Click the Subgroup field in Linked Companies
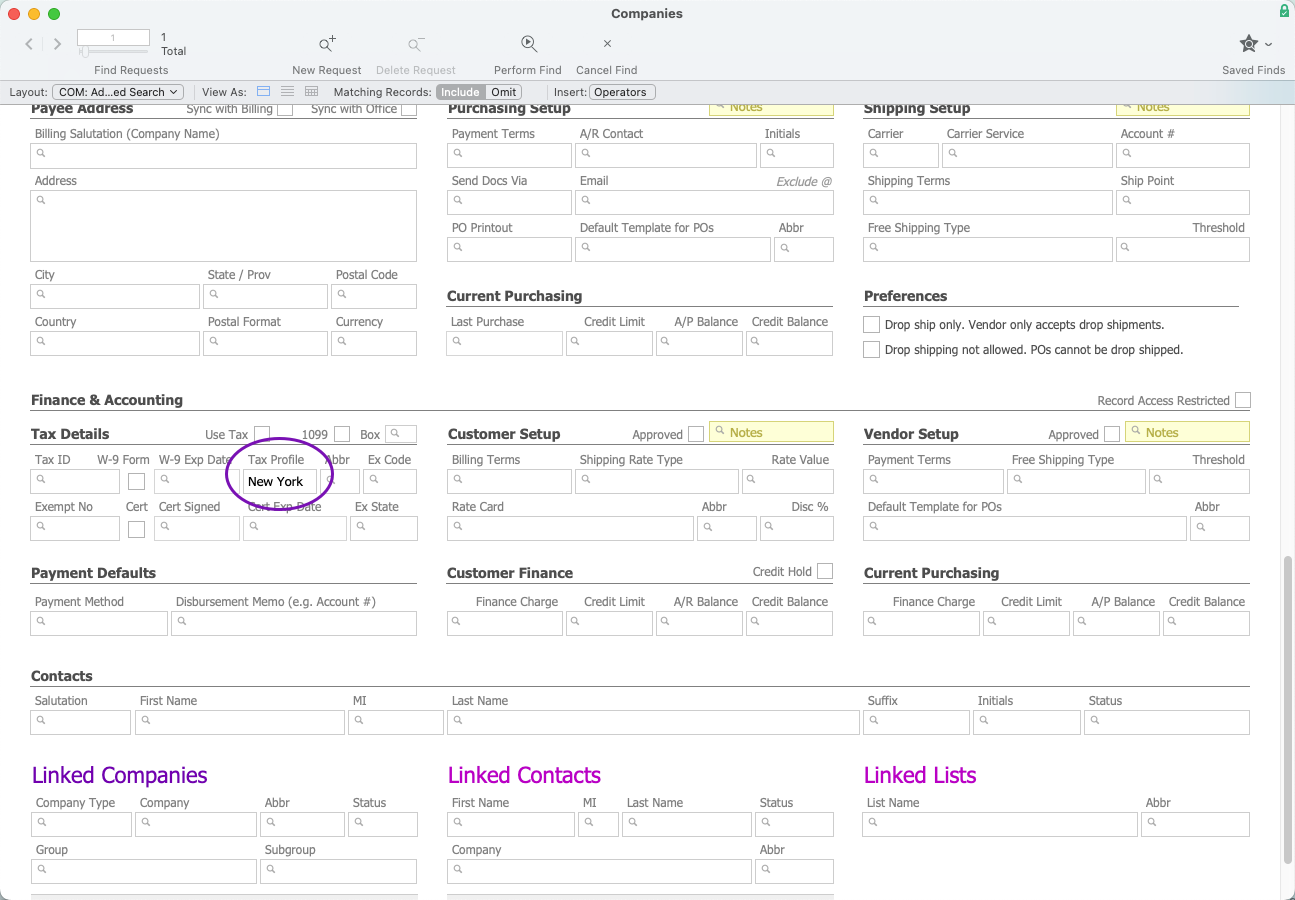Image resolution: width=1295 pixels, height=900 pixels. coord(338,871)
